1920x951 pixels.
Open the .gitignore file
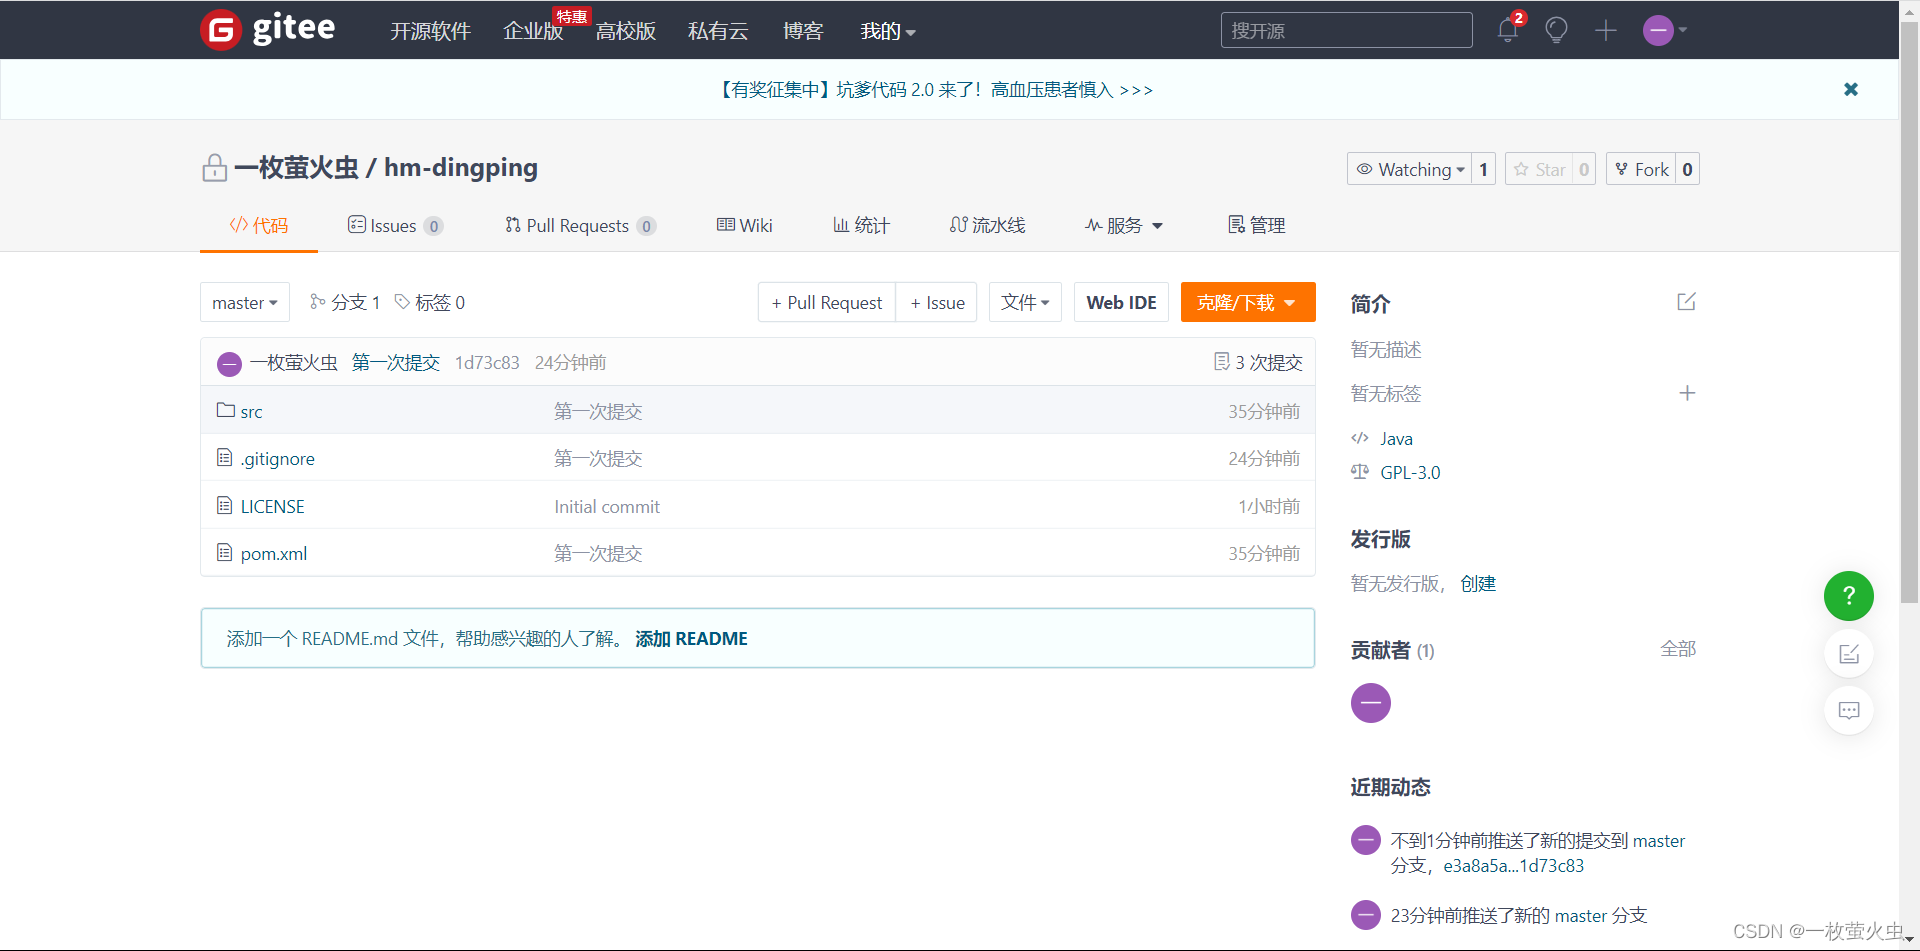[x=278, y=458]
